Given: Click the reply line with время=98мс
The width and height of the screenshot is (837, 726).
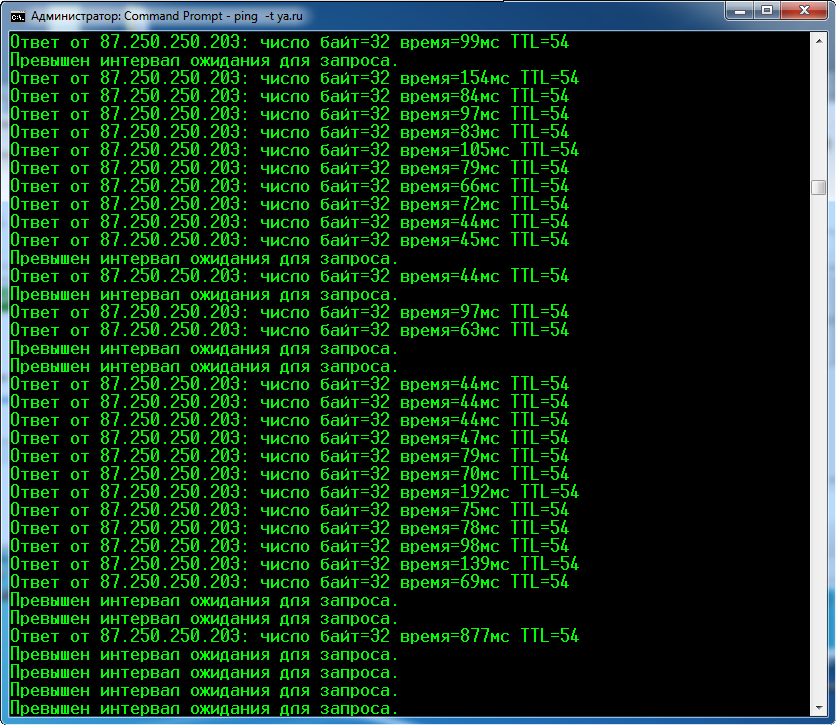Looking at the screenshot, I should [289, 546].
